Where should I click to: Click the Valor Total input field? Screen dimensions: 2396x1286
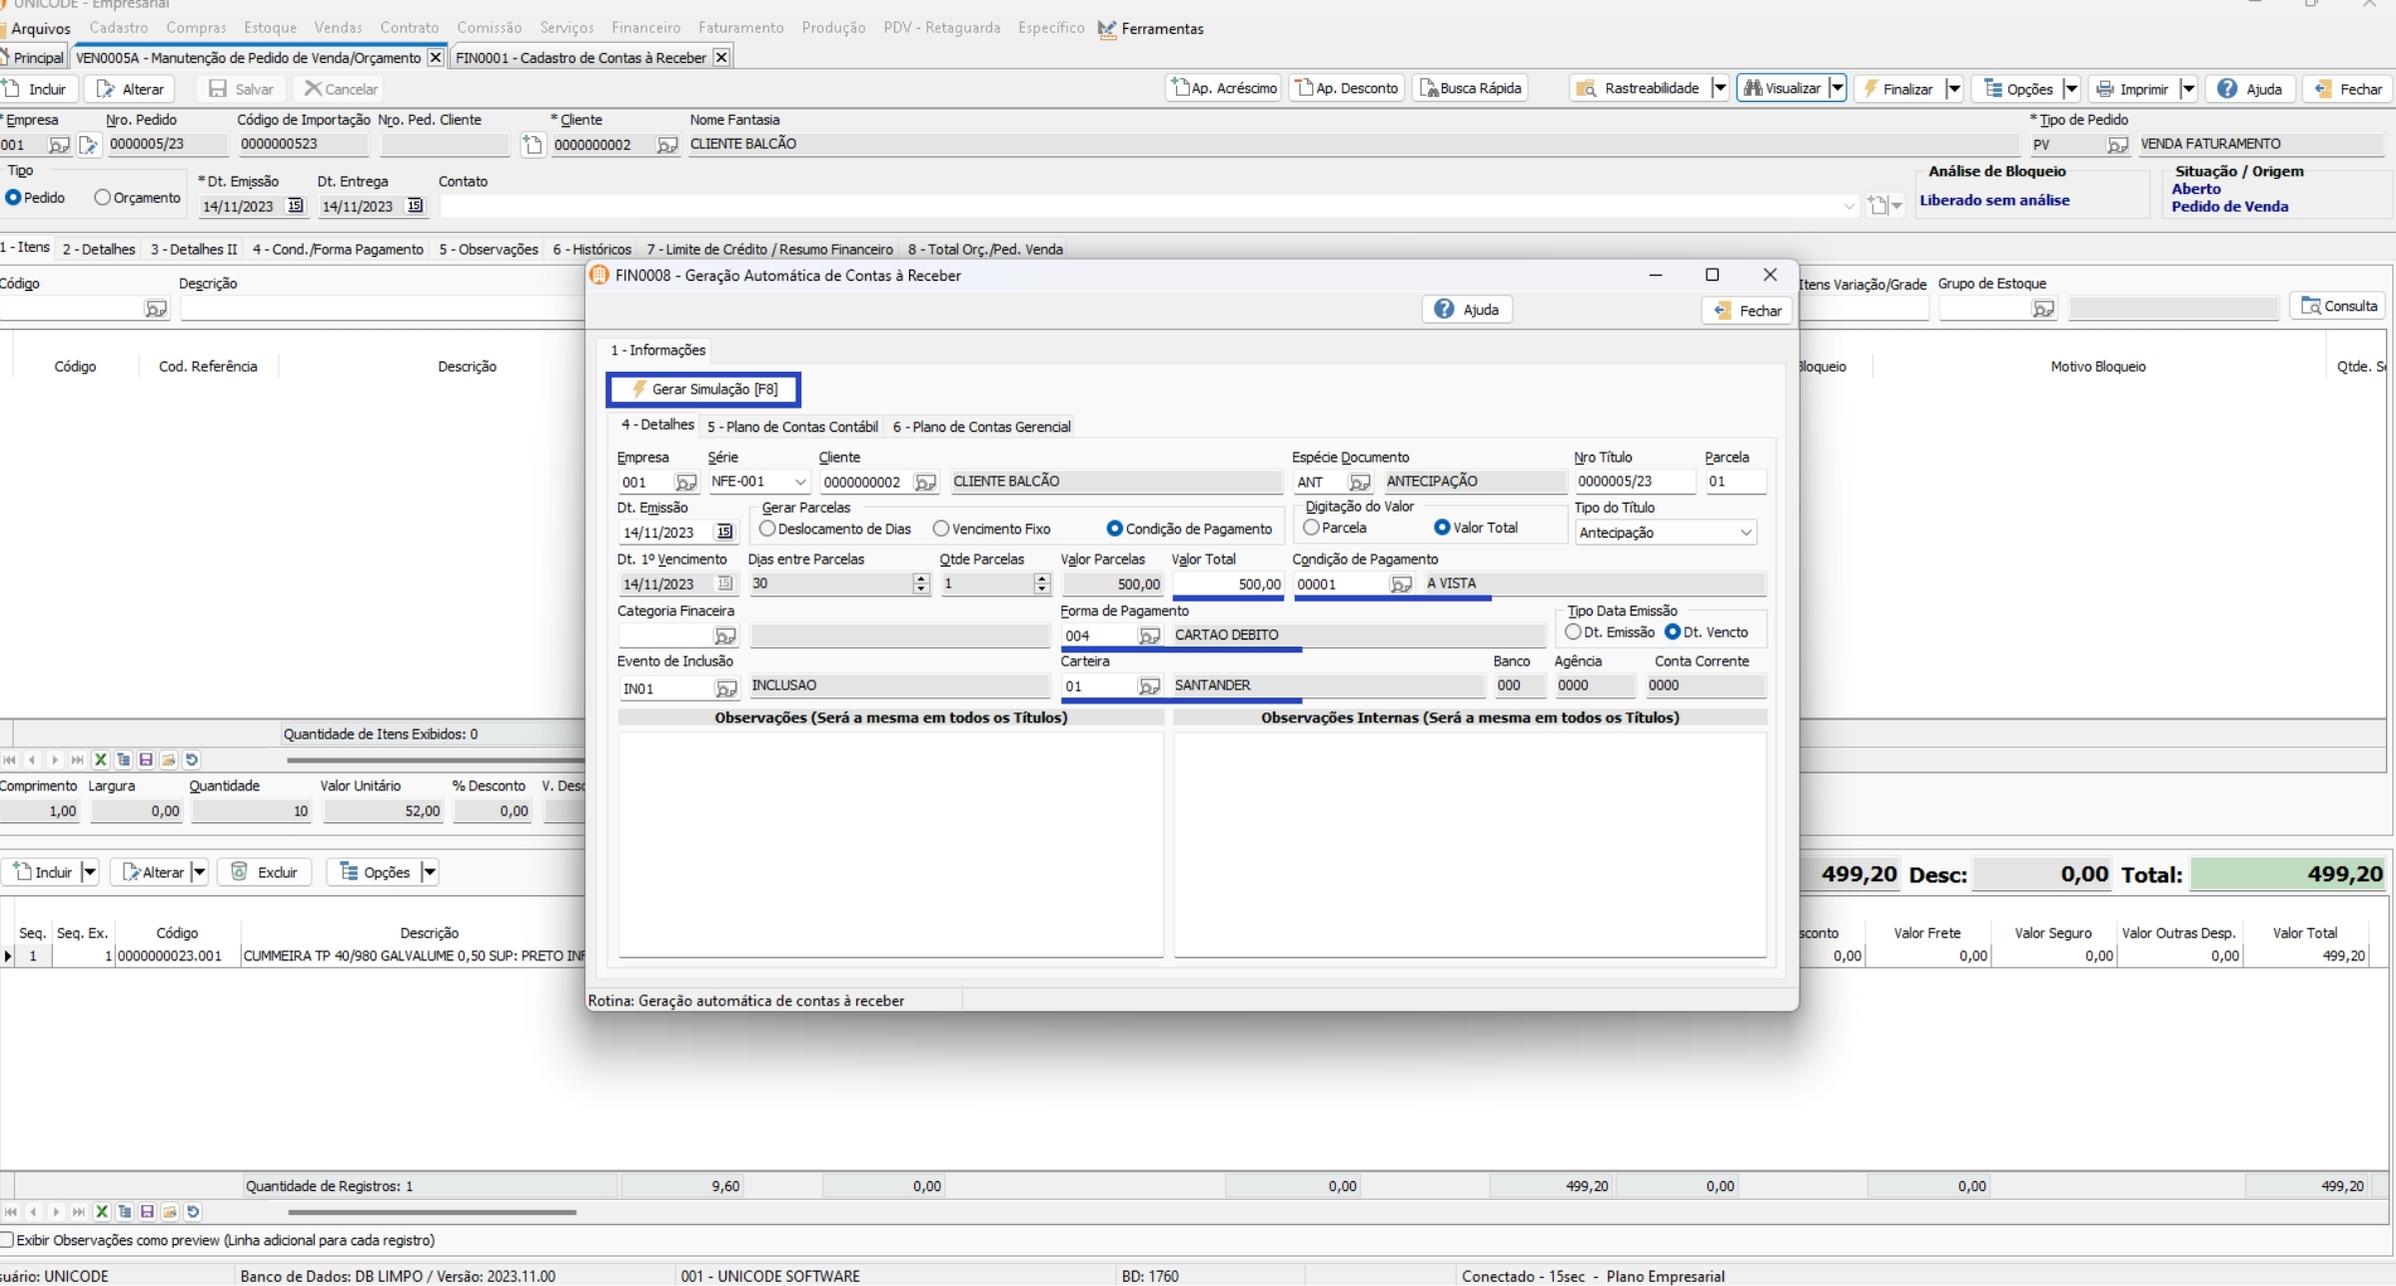click(x=1227, y=585)
